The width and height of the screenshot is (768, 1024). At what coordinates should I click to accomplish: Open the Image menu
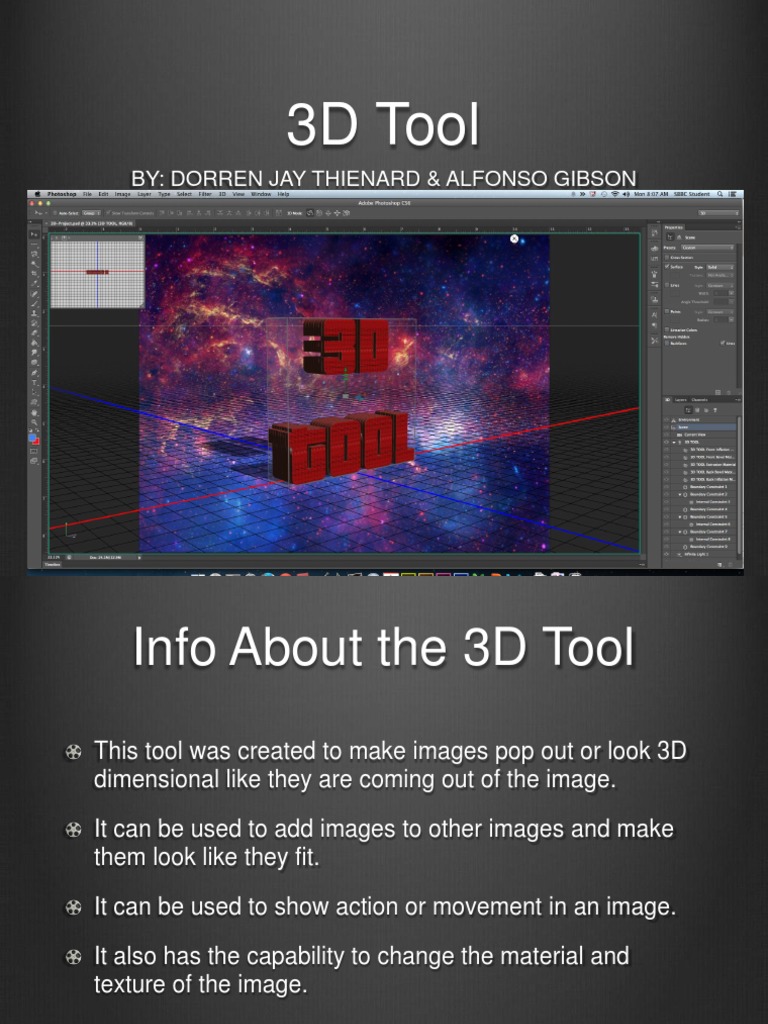pos(122,194)
